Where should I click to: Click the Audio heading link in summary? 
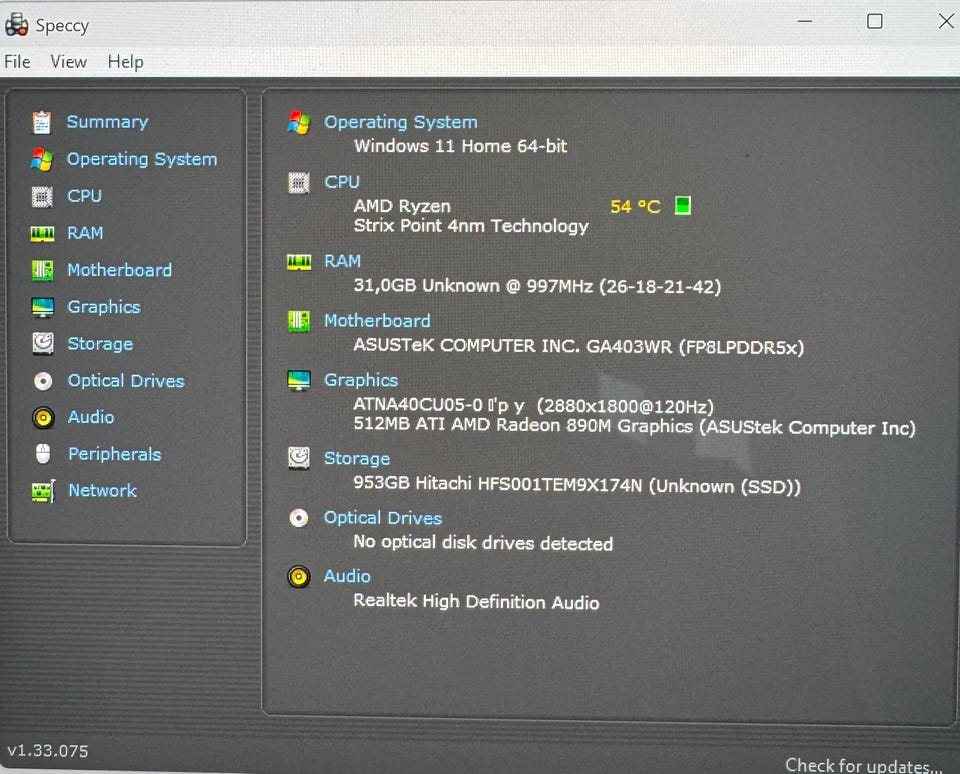click(x=347, y=576)
